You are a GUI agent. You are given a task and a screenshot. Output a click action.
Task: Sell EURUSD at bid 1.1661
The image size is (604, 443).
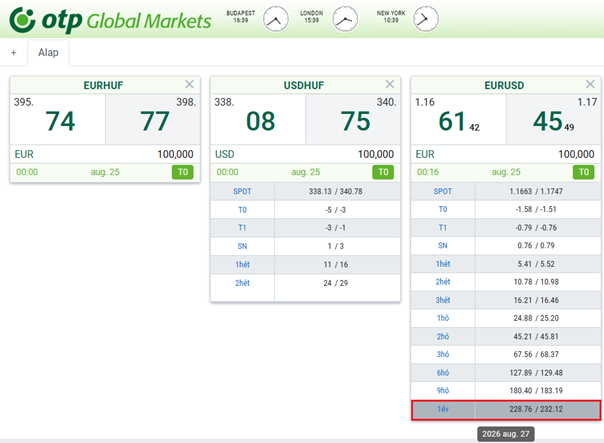[x=458, y=119]
